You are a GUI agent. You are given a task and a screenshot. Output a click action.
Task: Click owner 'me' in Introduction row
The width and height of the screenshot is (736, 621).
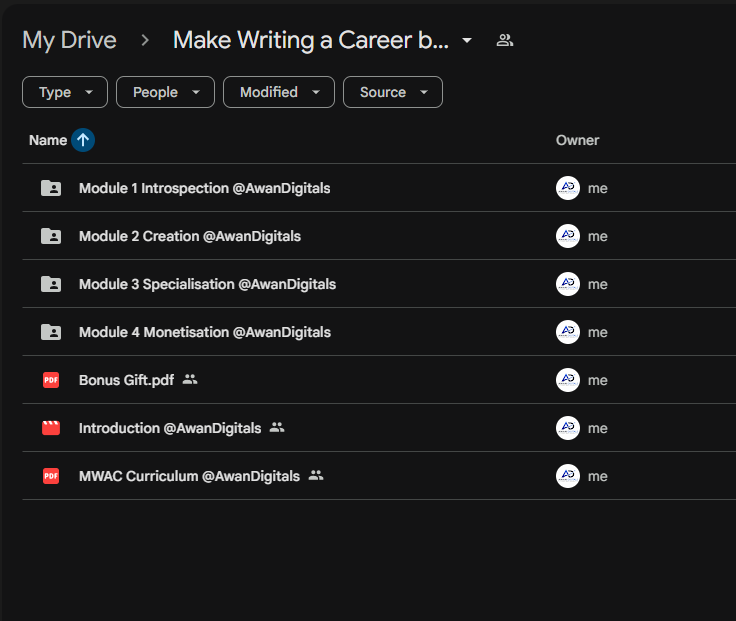pyautogui.click(x=598, y=428)
